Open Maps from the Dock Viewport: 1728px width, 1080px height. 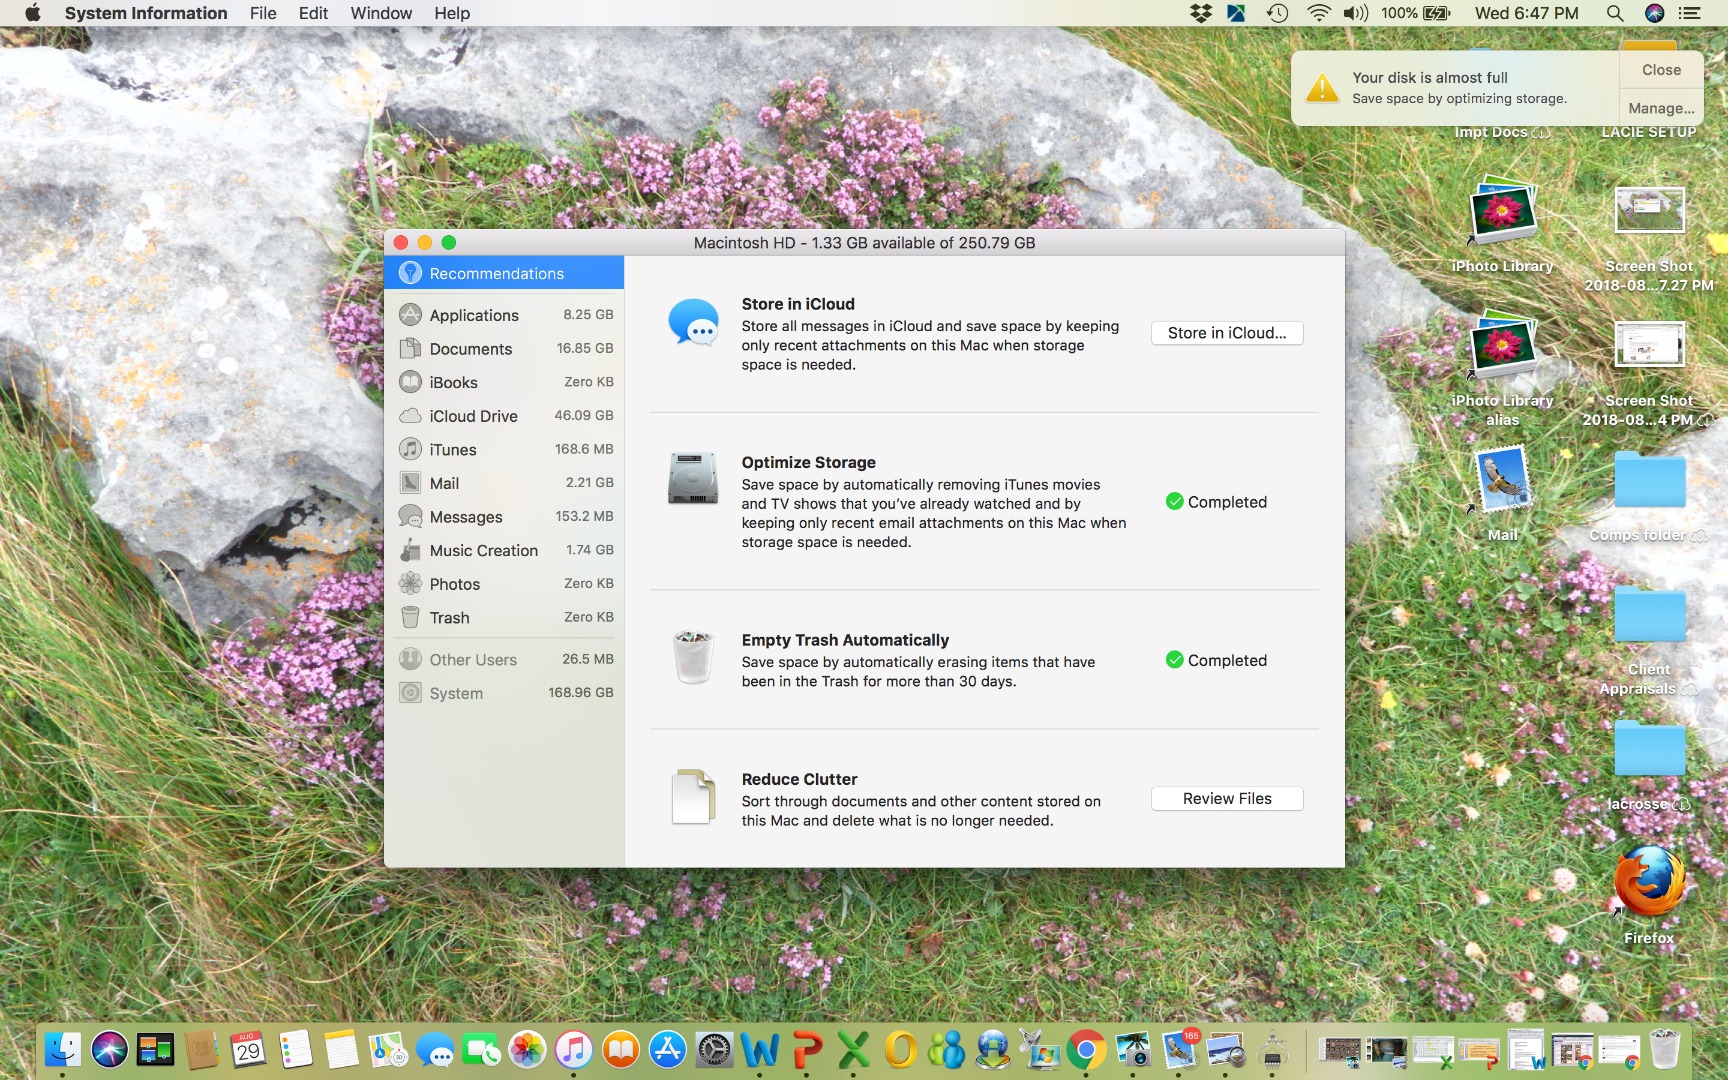(x=388, y=1050)
